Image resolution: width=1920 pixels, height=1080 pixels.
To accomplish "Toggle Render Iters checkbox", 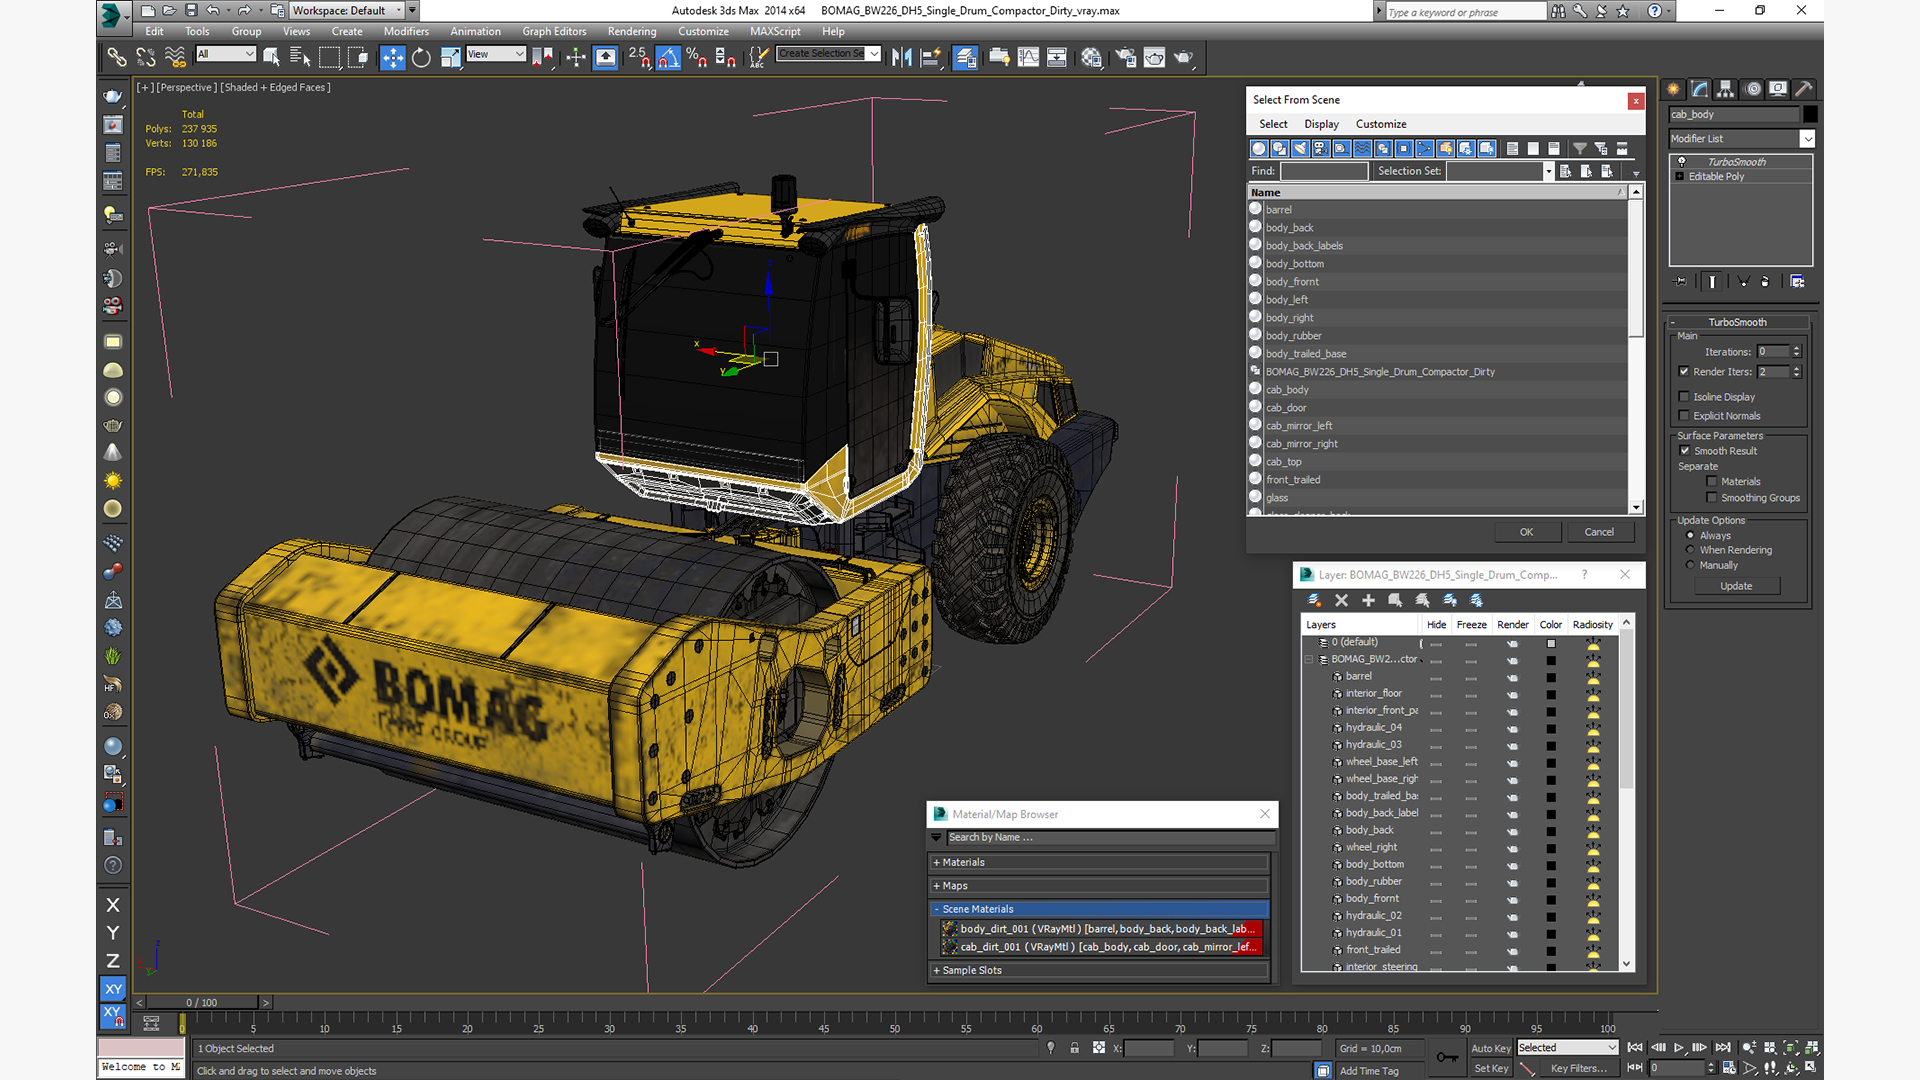I will (x=1684, y=372).
